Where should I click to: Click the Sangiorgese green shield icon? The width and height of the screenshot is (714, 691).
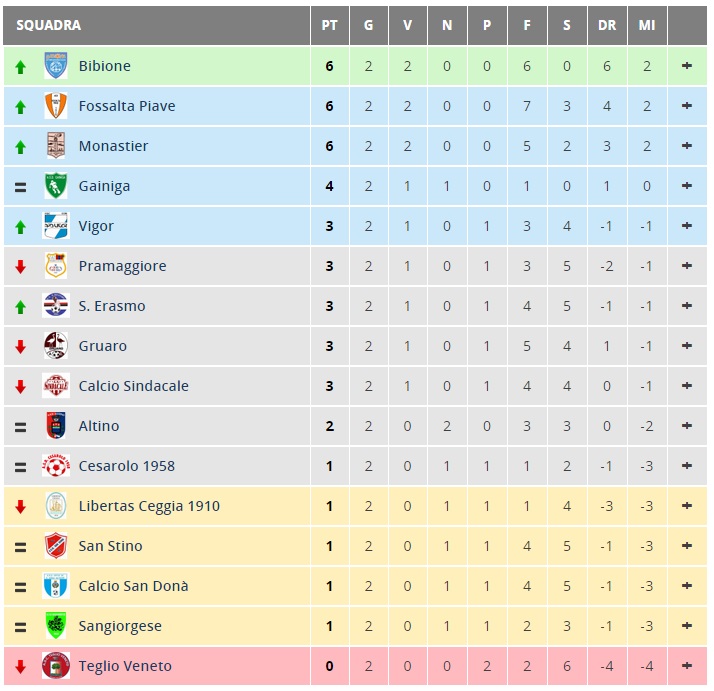tap(56, 625)
